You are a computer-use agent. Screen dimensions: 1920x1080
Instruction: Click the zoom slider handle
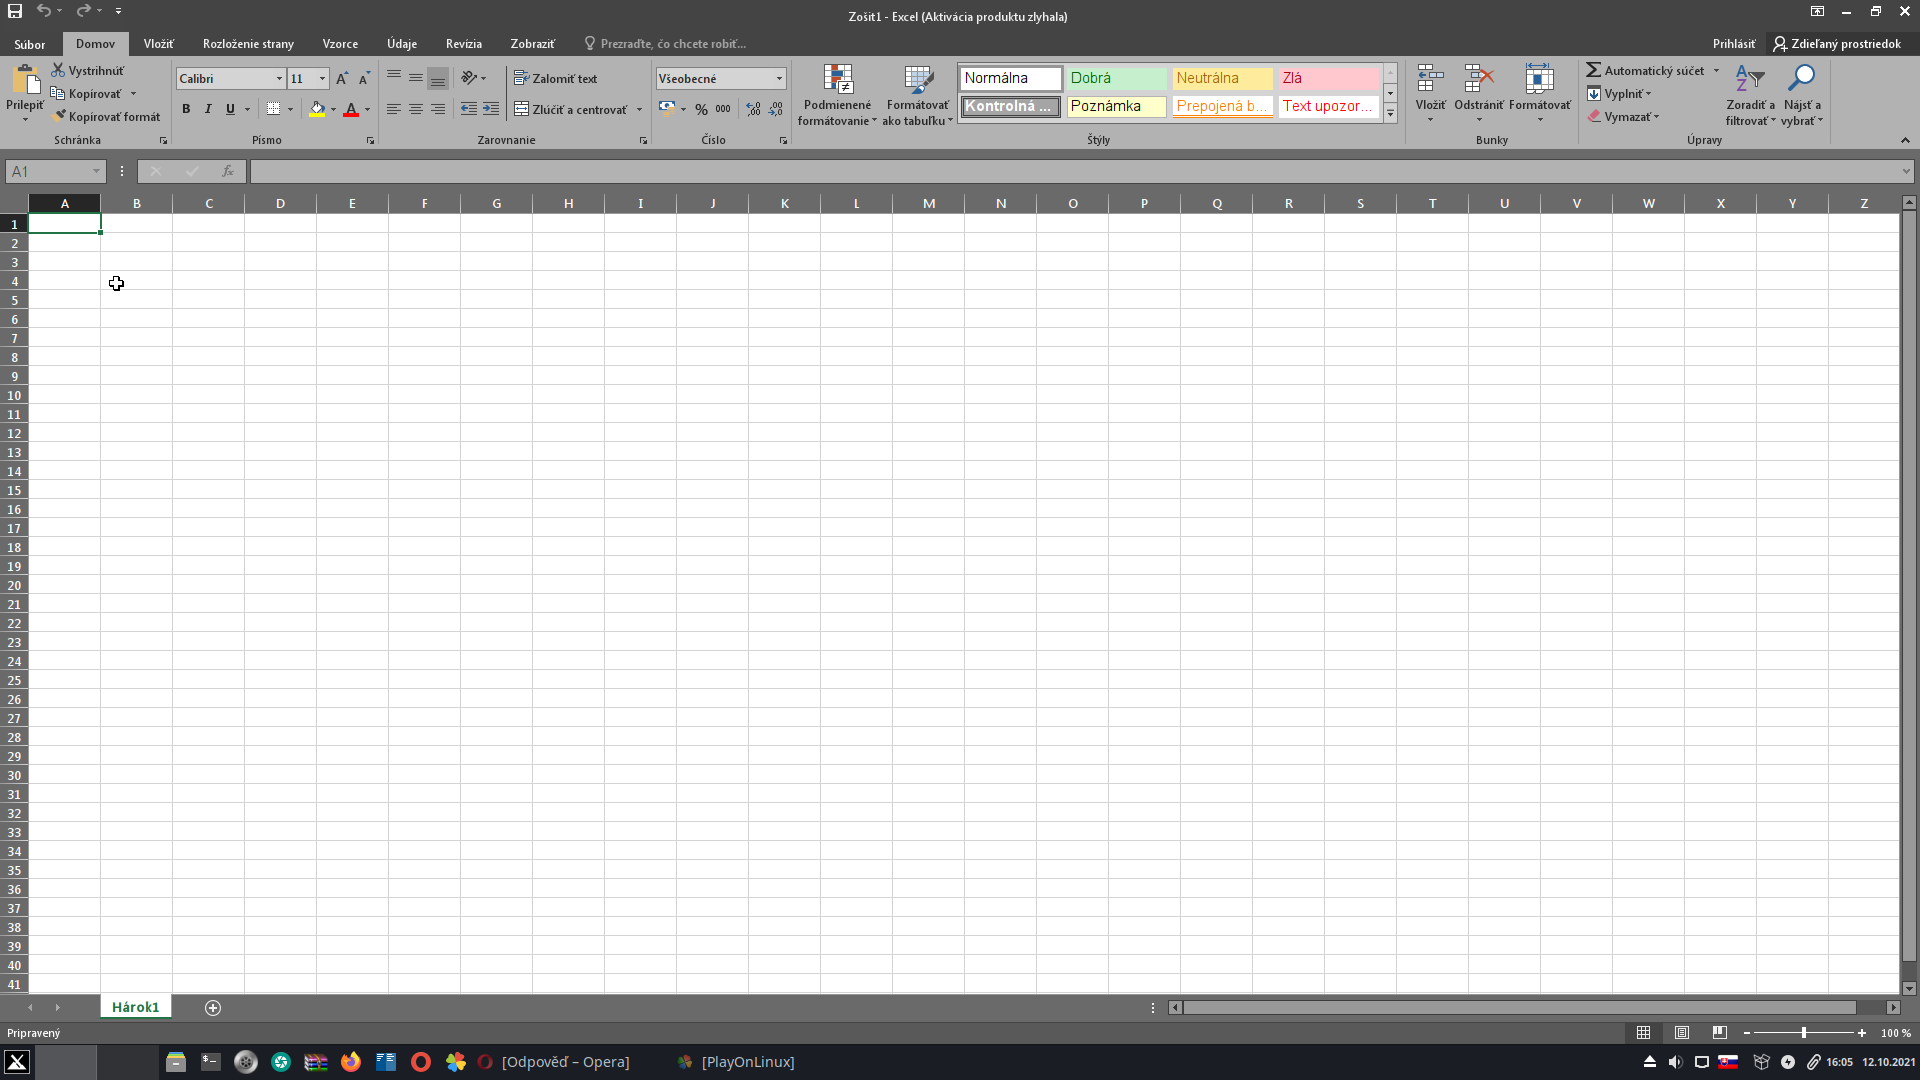point(1803,1033)
